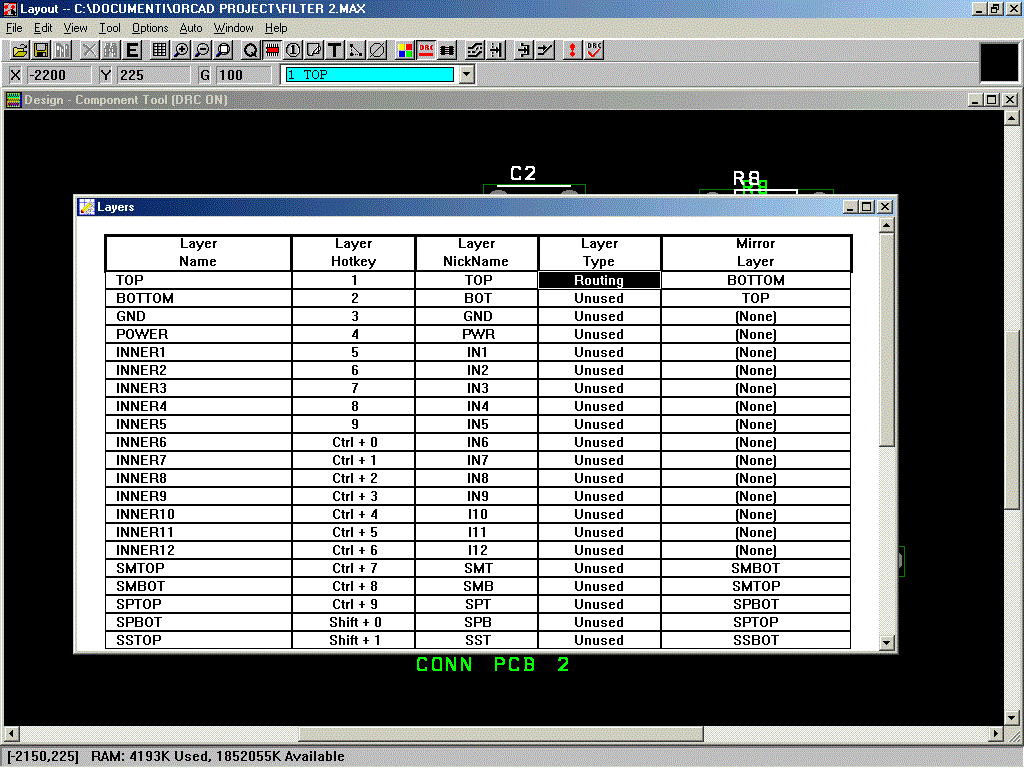This screenshot has width=1024, height=768.
Task: Click the Refresh All red arrow icon
Action: coord(573,50)
